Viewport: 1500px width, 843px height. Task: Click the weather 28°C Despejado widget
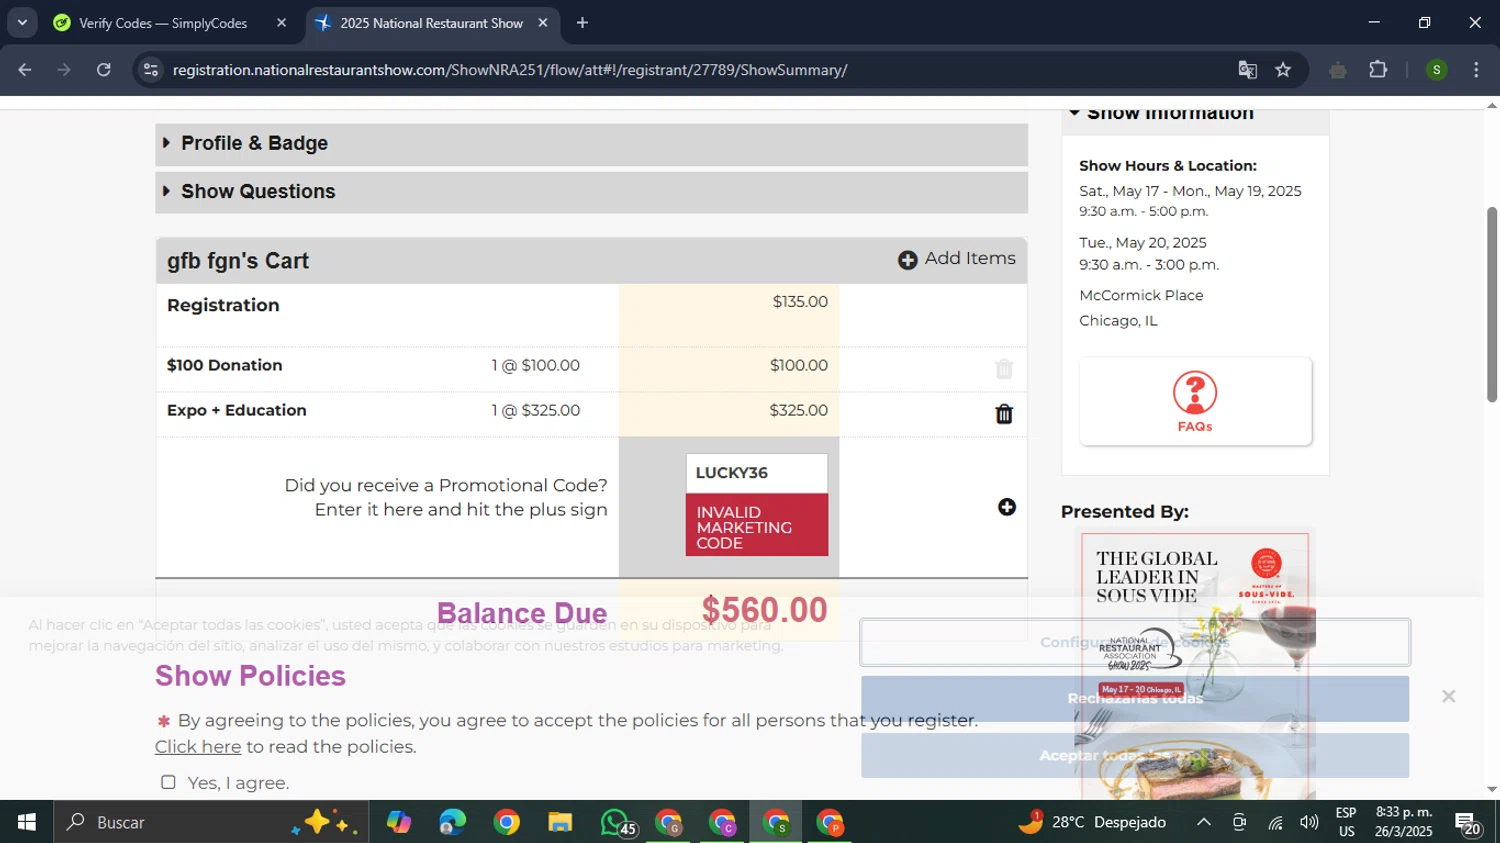[1092, 822]
